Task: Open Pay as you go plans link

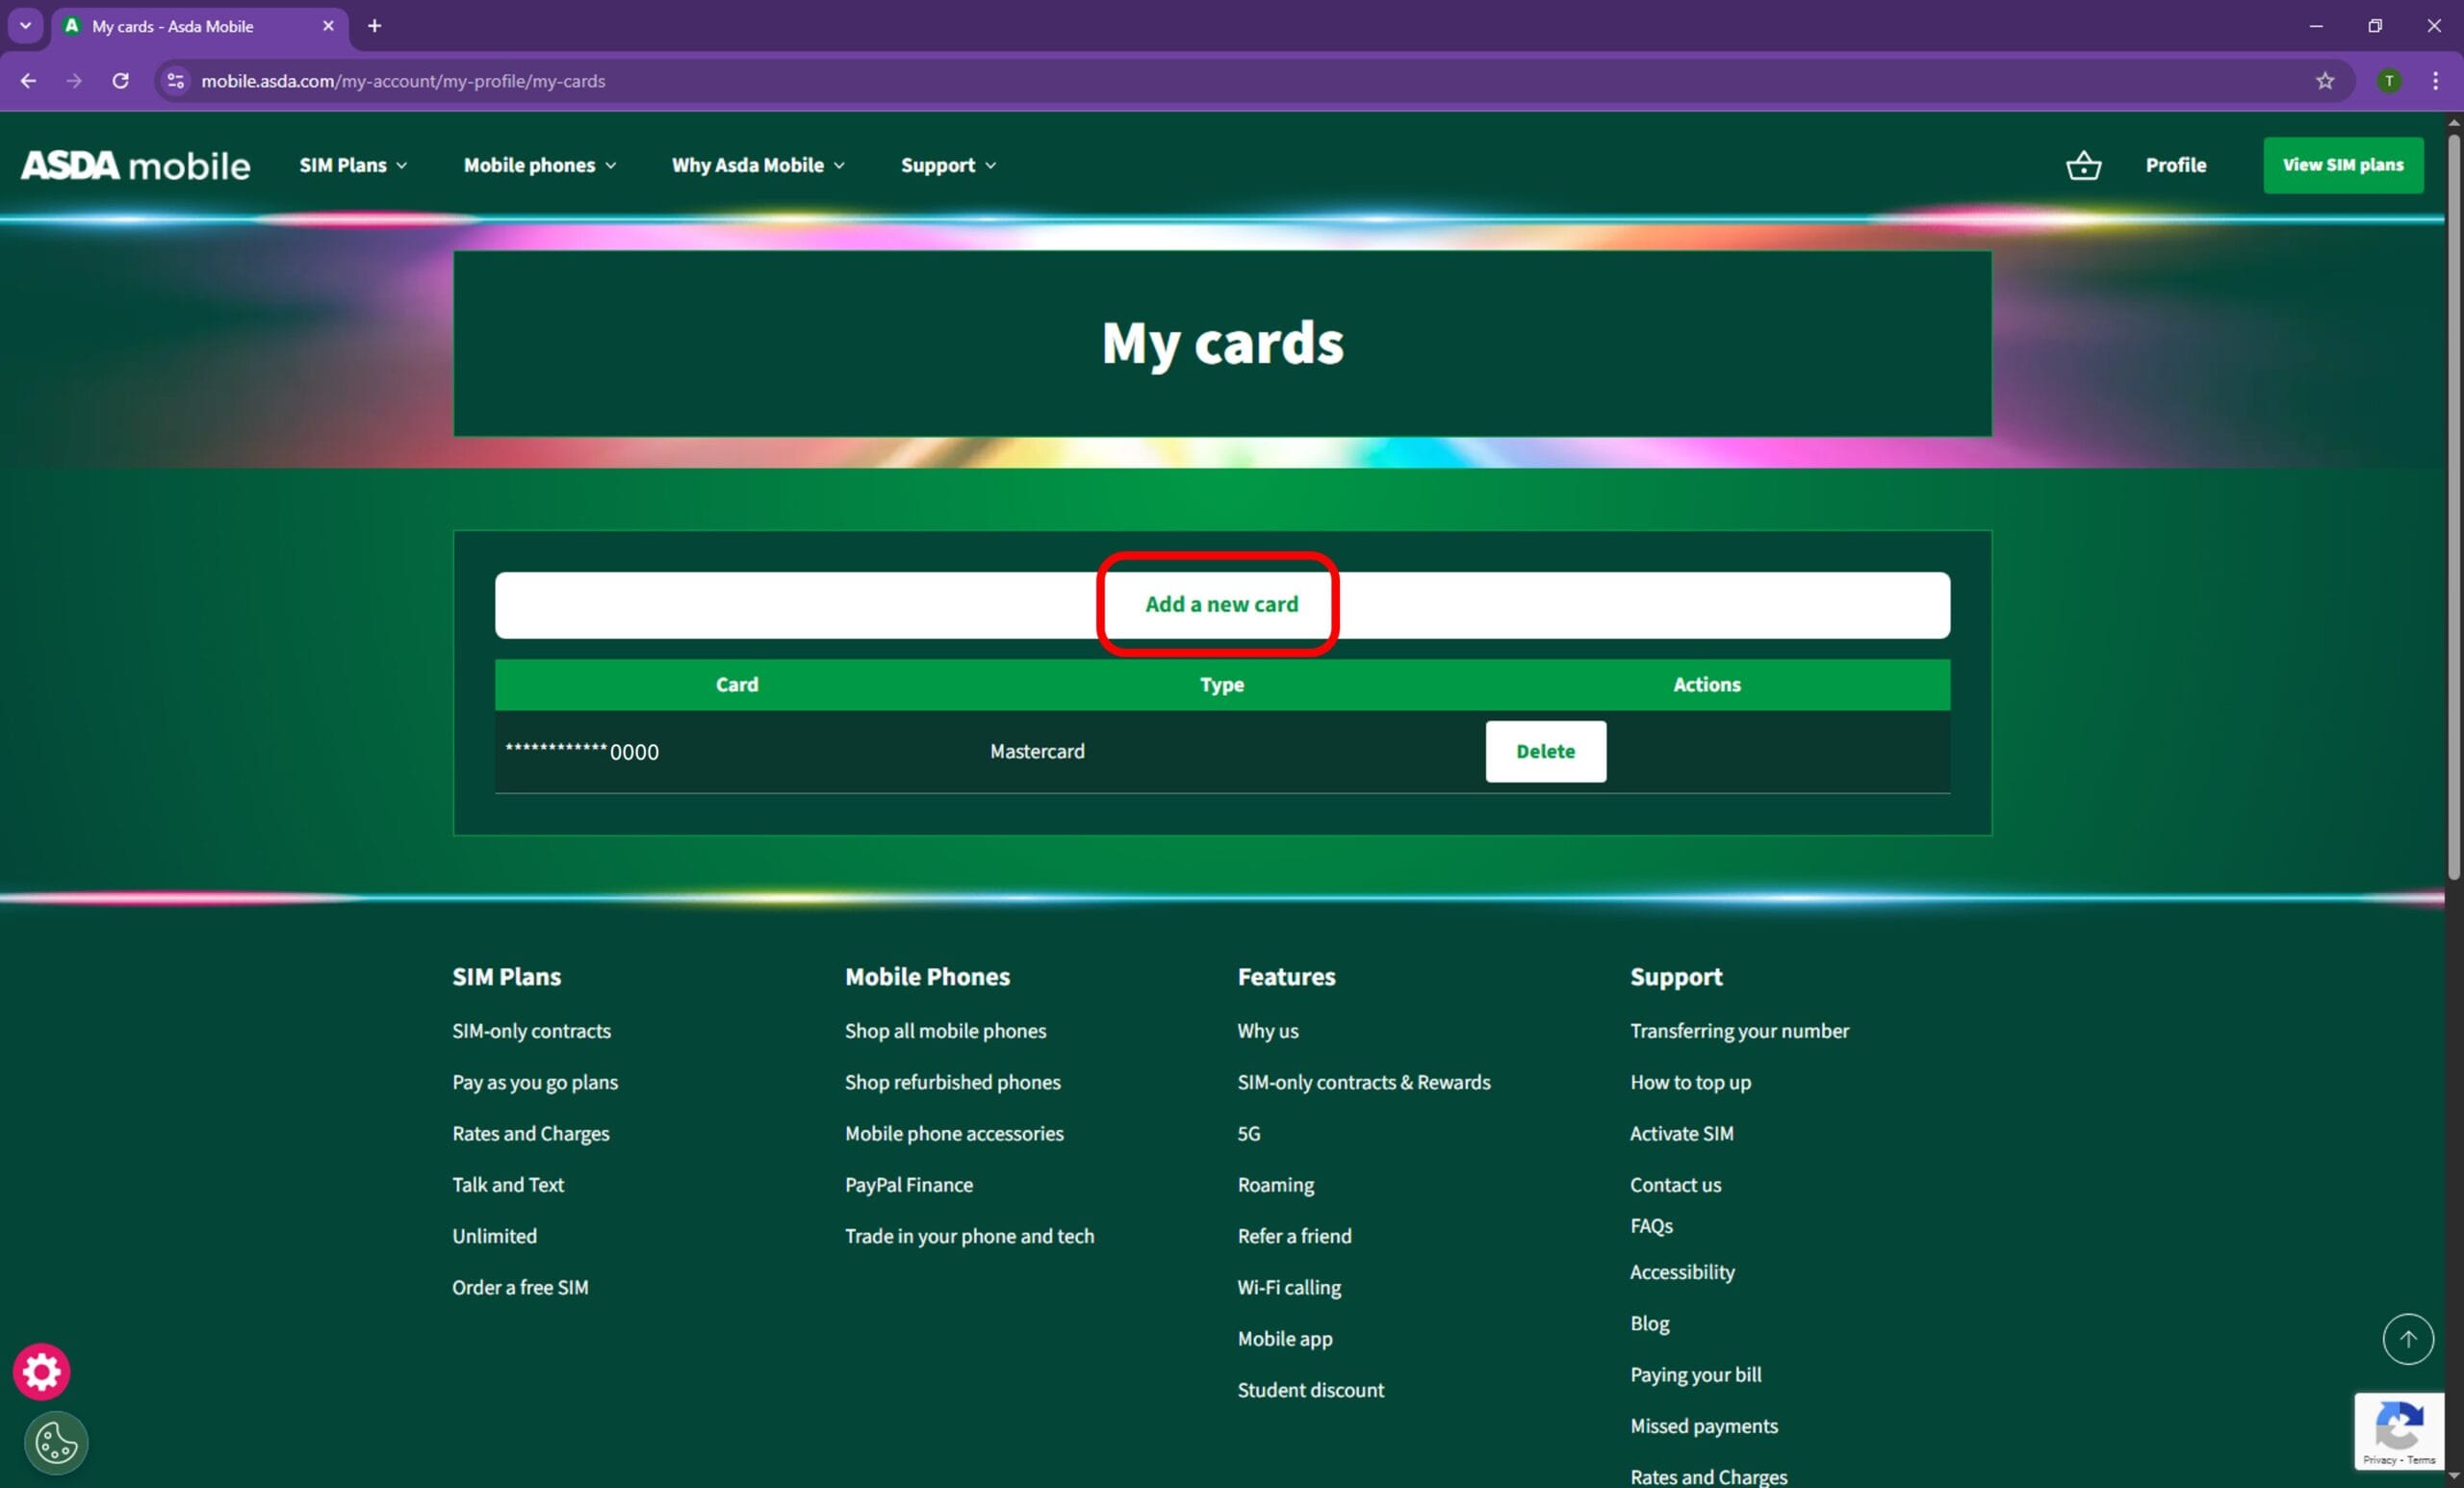Action: point(535,1082)
